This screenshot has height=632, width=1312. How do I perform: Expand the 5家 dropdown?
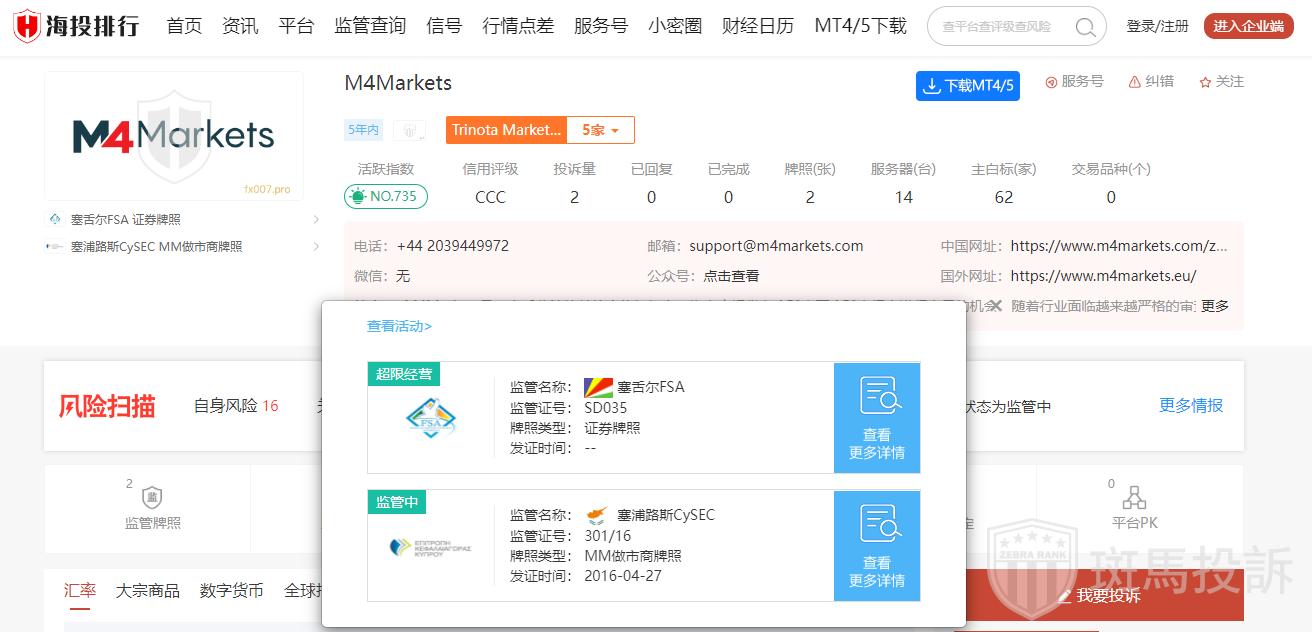[601, 130]
